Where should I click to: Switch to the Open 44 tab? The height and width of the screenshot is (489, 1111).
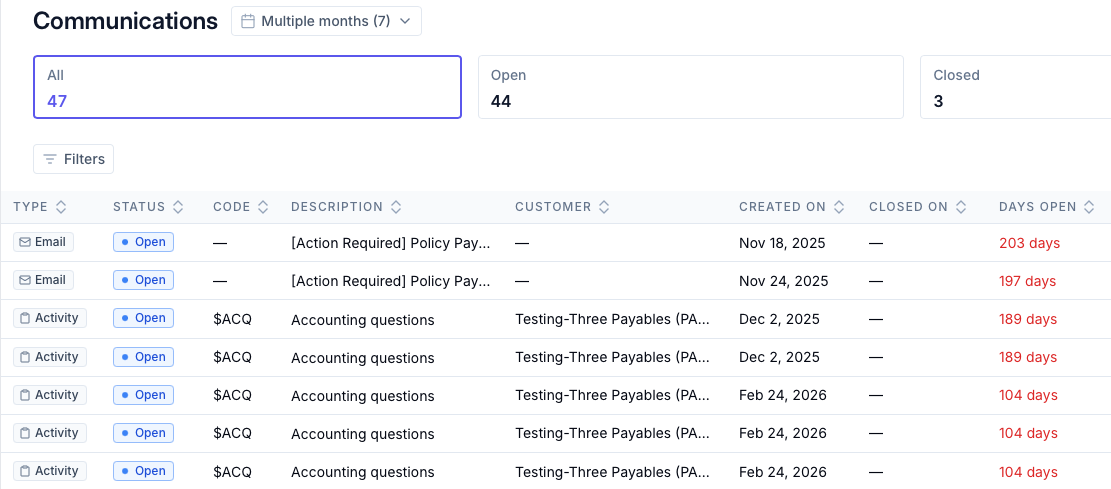(691, 87)
